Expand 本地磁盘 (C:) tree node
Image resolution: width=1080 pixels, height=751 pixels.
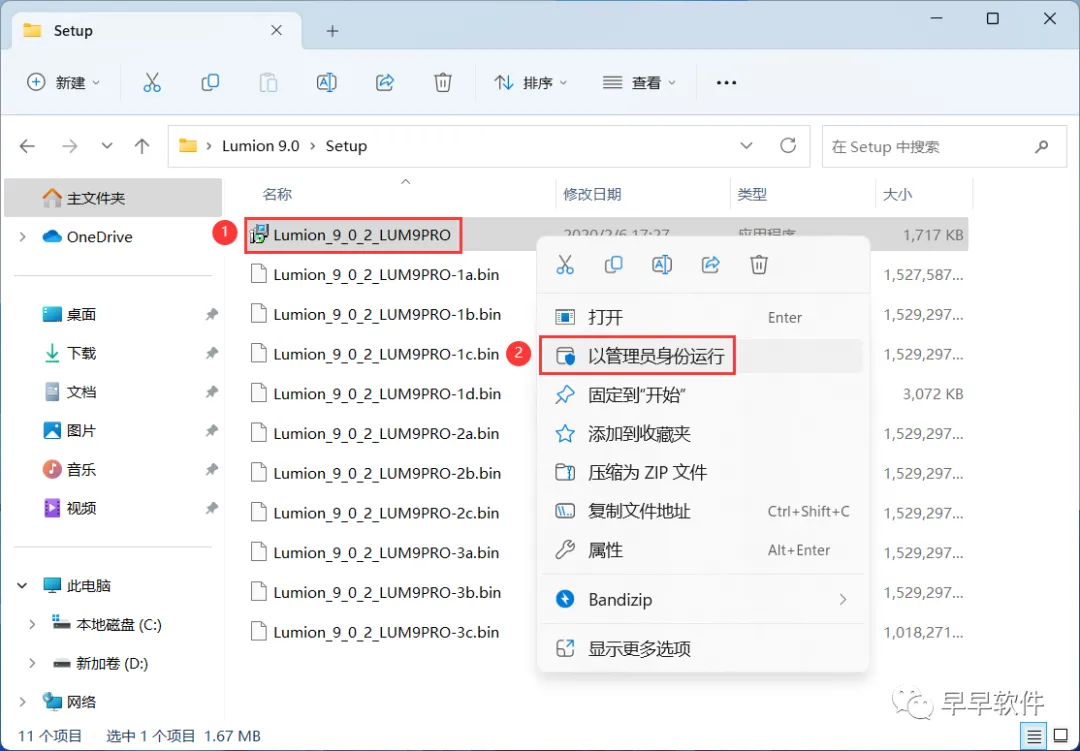coord(32,625)
